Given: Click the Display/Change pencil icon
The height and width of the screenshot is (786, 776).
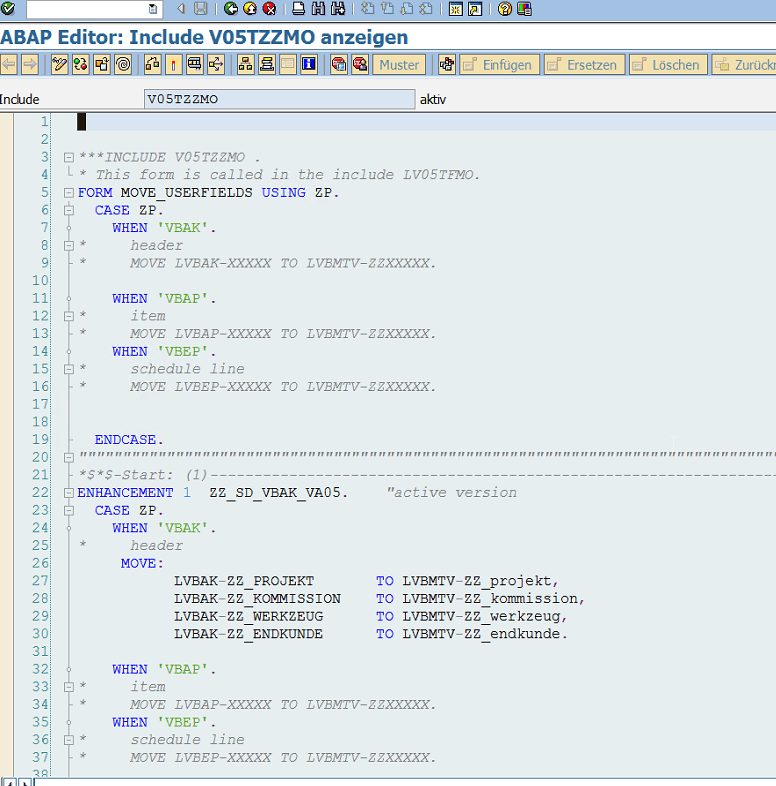Looking at the screenshot, I should 59,65.
